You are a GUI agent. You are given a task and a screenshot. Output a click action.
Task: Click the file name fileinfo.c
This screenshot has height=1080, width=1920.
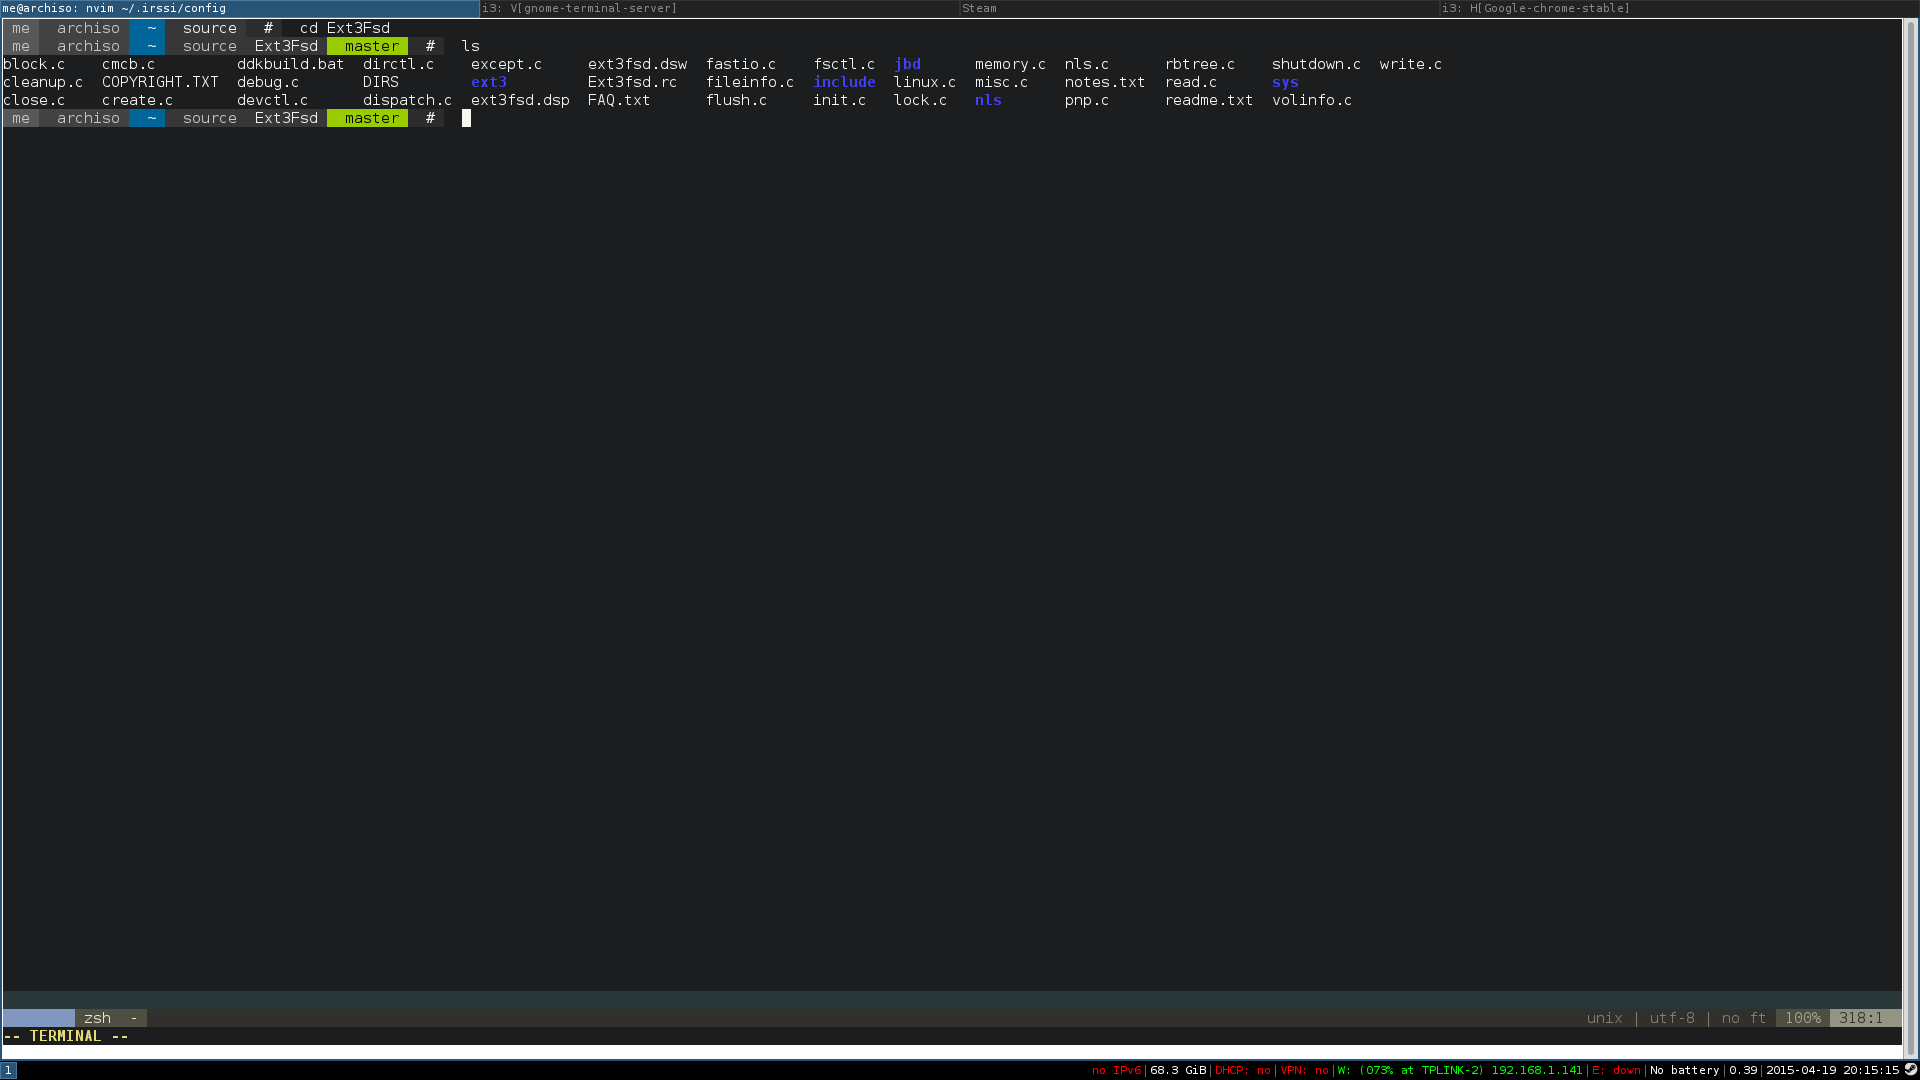pos(749,82)
